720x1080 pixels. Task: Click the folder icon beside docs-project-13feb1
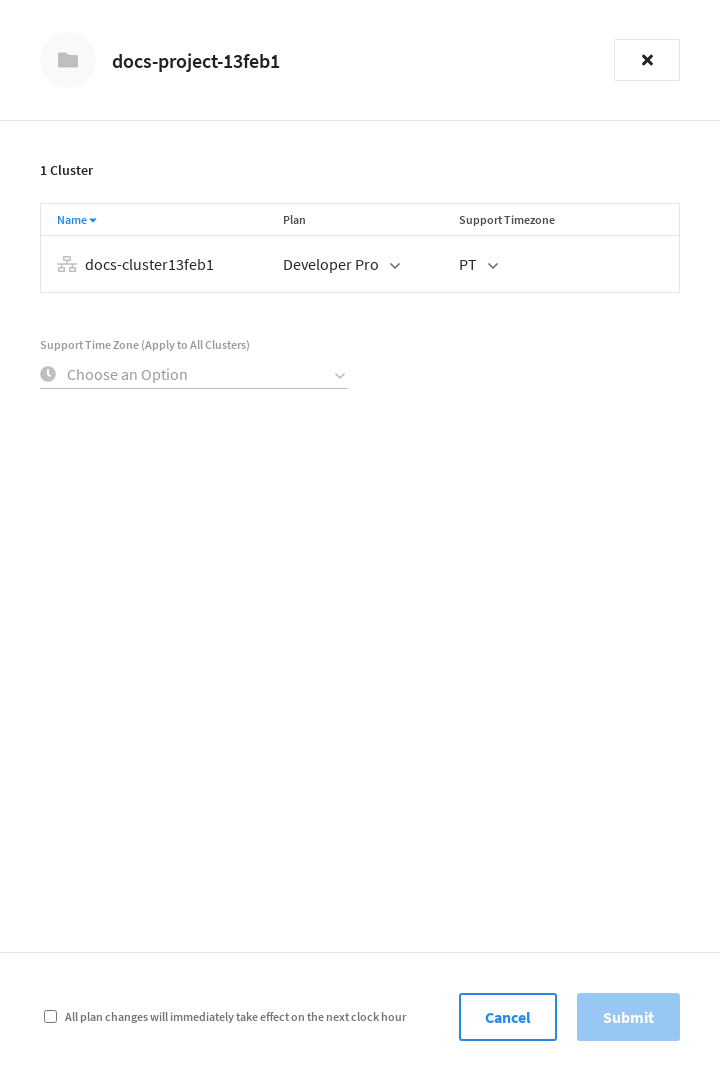(68, 60)
